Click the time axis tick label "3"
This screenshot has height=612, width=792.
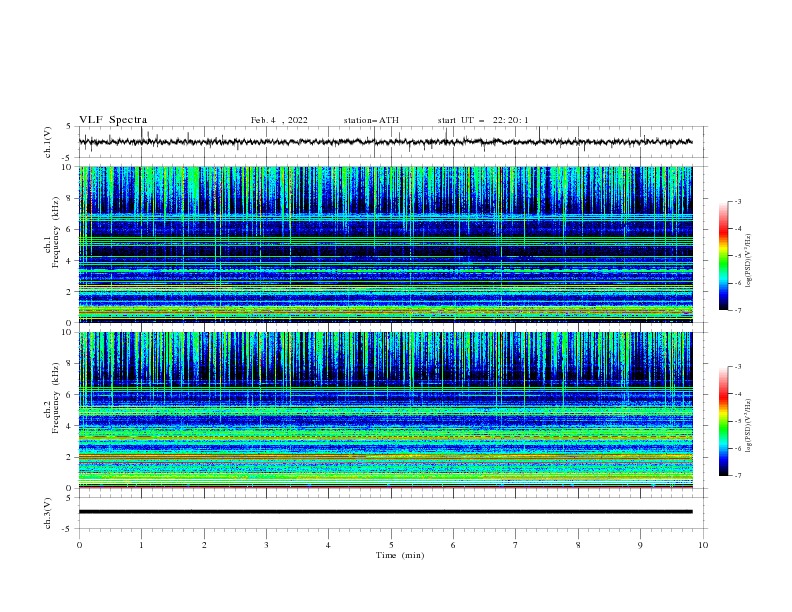click(266, 545)
